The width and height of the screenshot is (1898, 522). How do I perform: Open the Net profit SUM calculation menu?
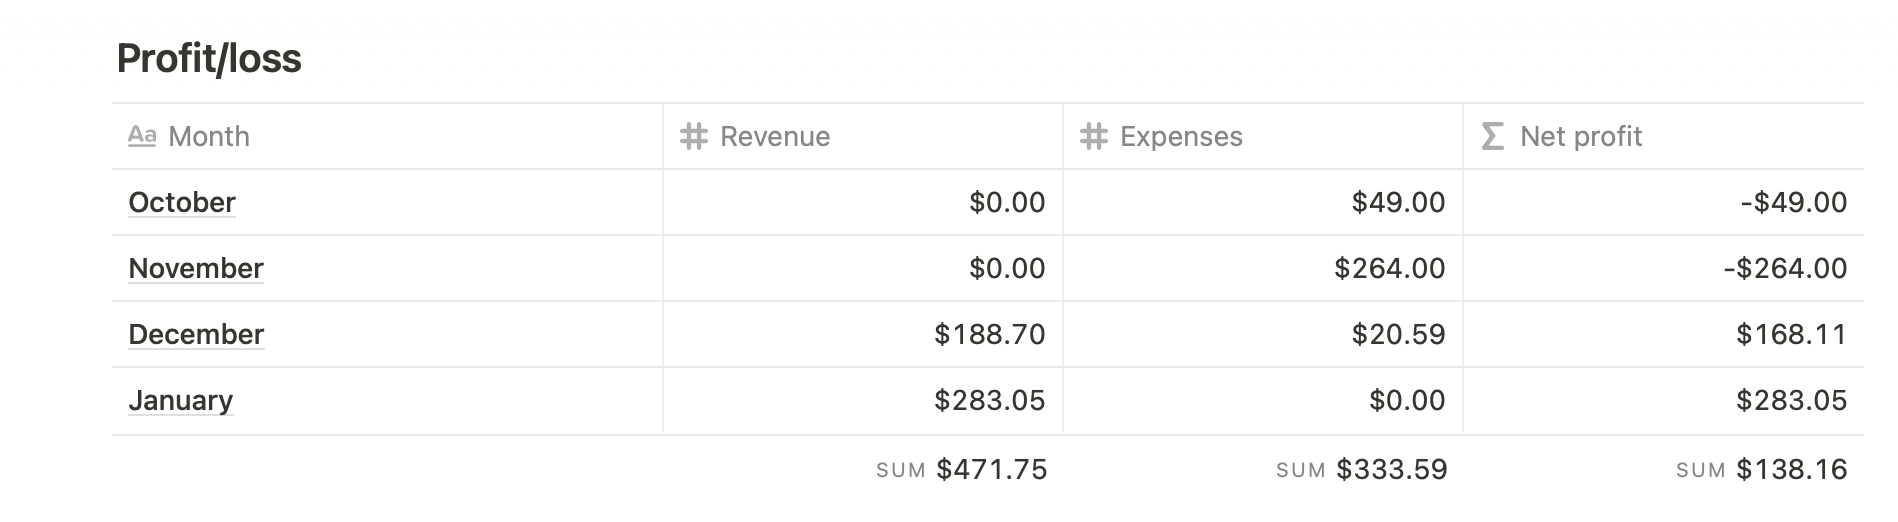(1761, 469)
